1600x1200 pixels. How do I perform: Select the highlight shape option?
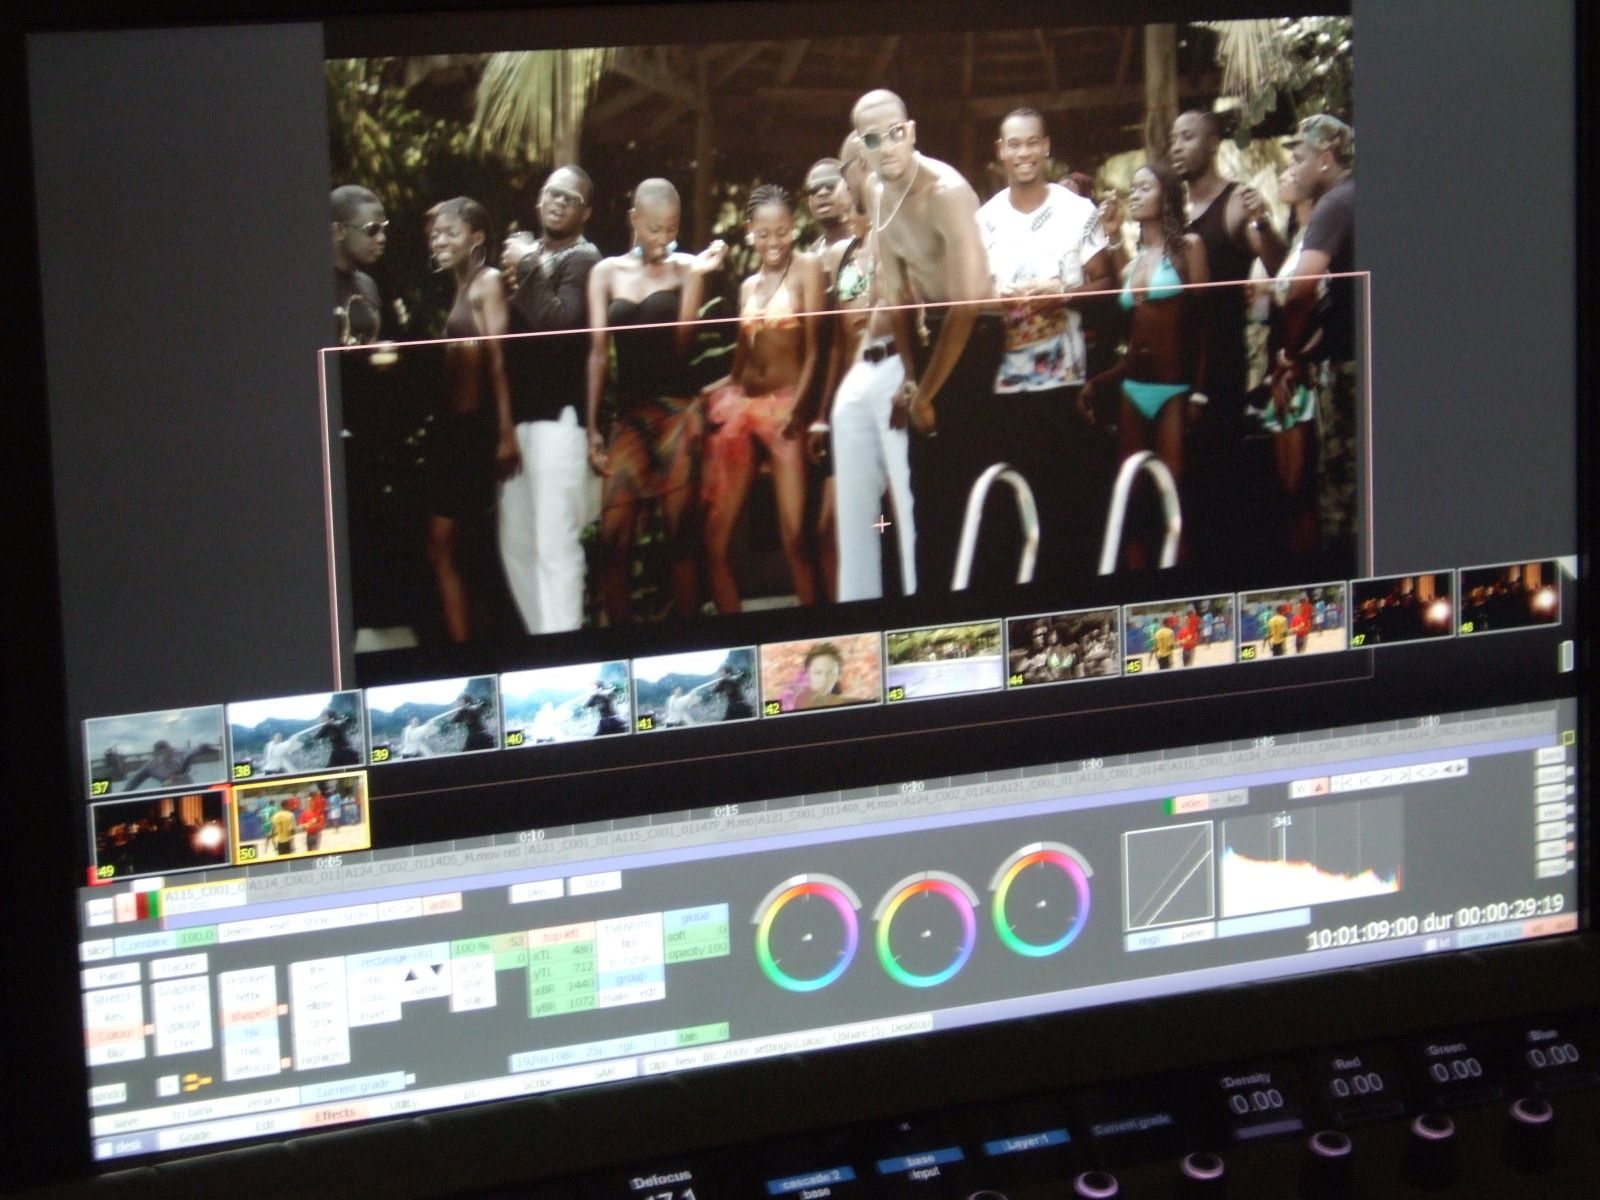[x=322, y=1056]
